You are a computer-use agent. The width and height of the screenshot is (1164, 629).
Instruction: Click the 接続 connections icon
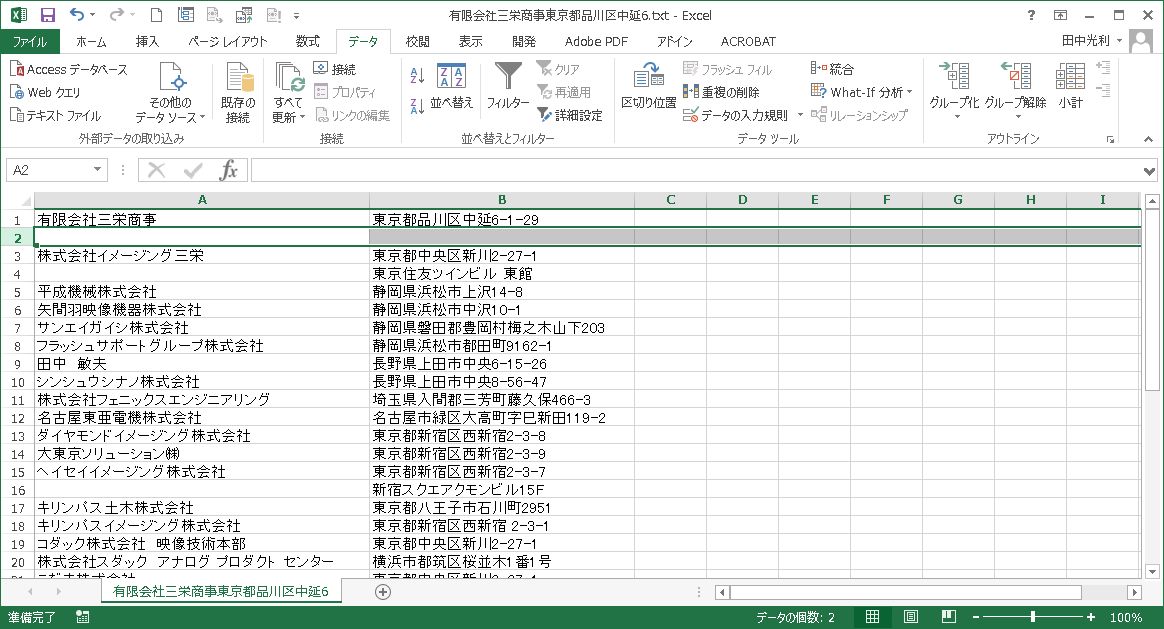pyautogui.click(x=334, y=69)
